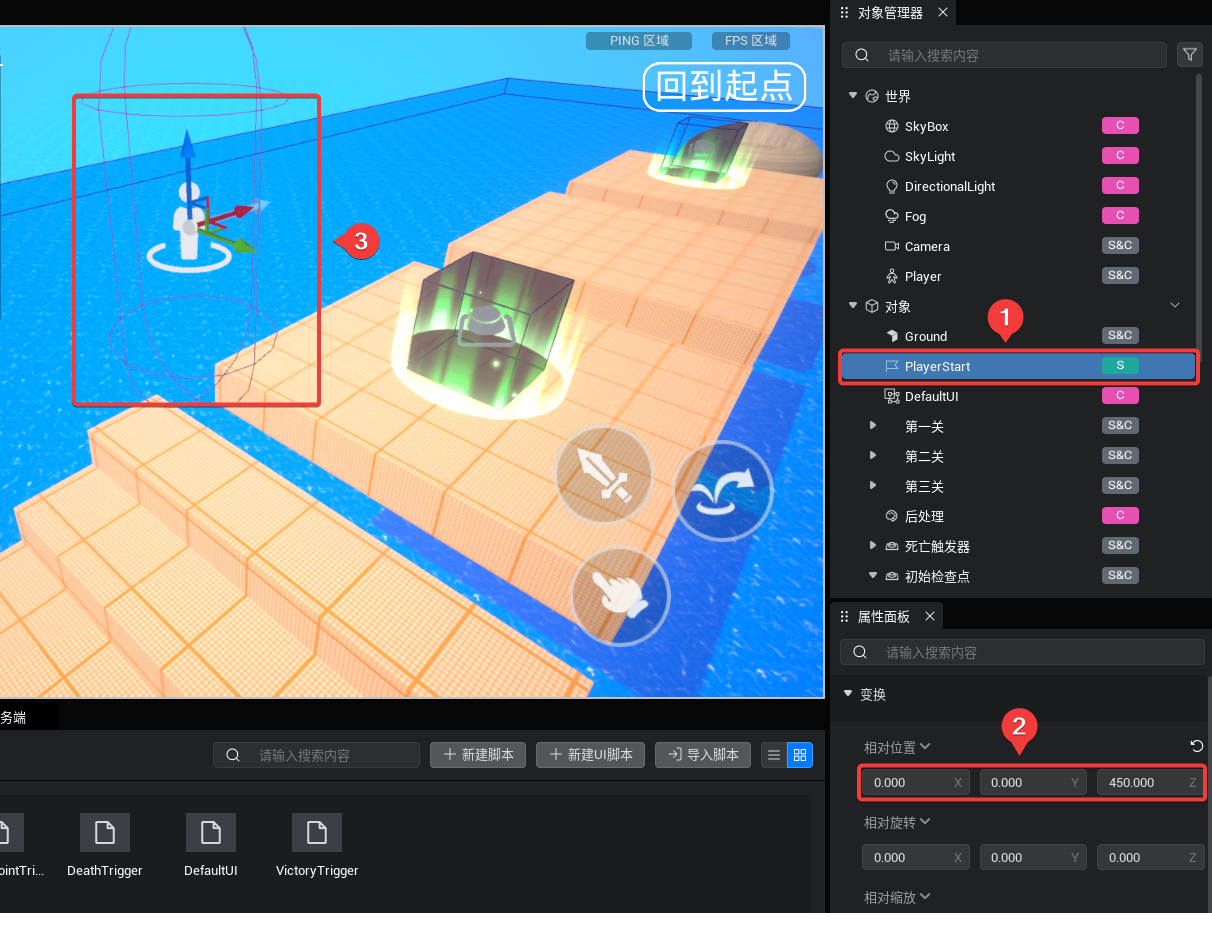Tap the hand interact button in viewport
This screenshot has width=1212, height=943.
619,596
